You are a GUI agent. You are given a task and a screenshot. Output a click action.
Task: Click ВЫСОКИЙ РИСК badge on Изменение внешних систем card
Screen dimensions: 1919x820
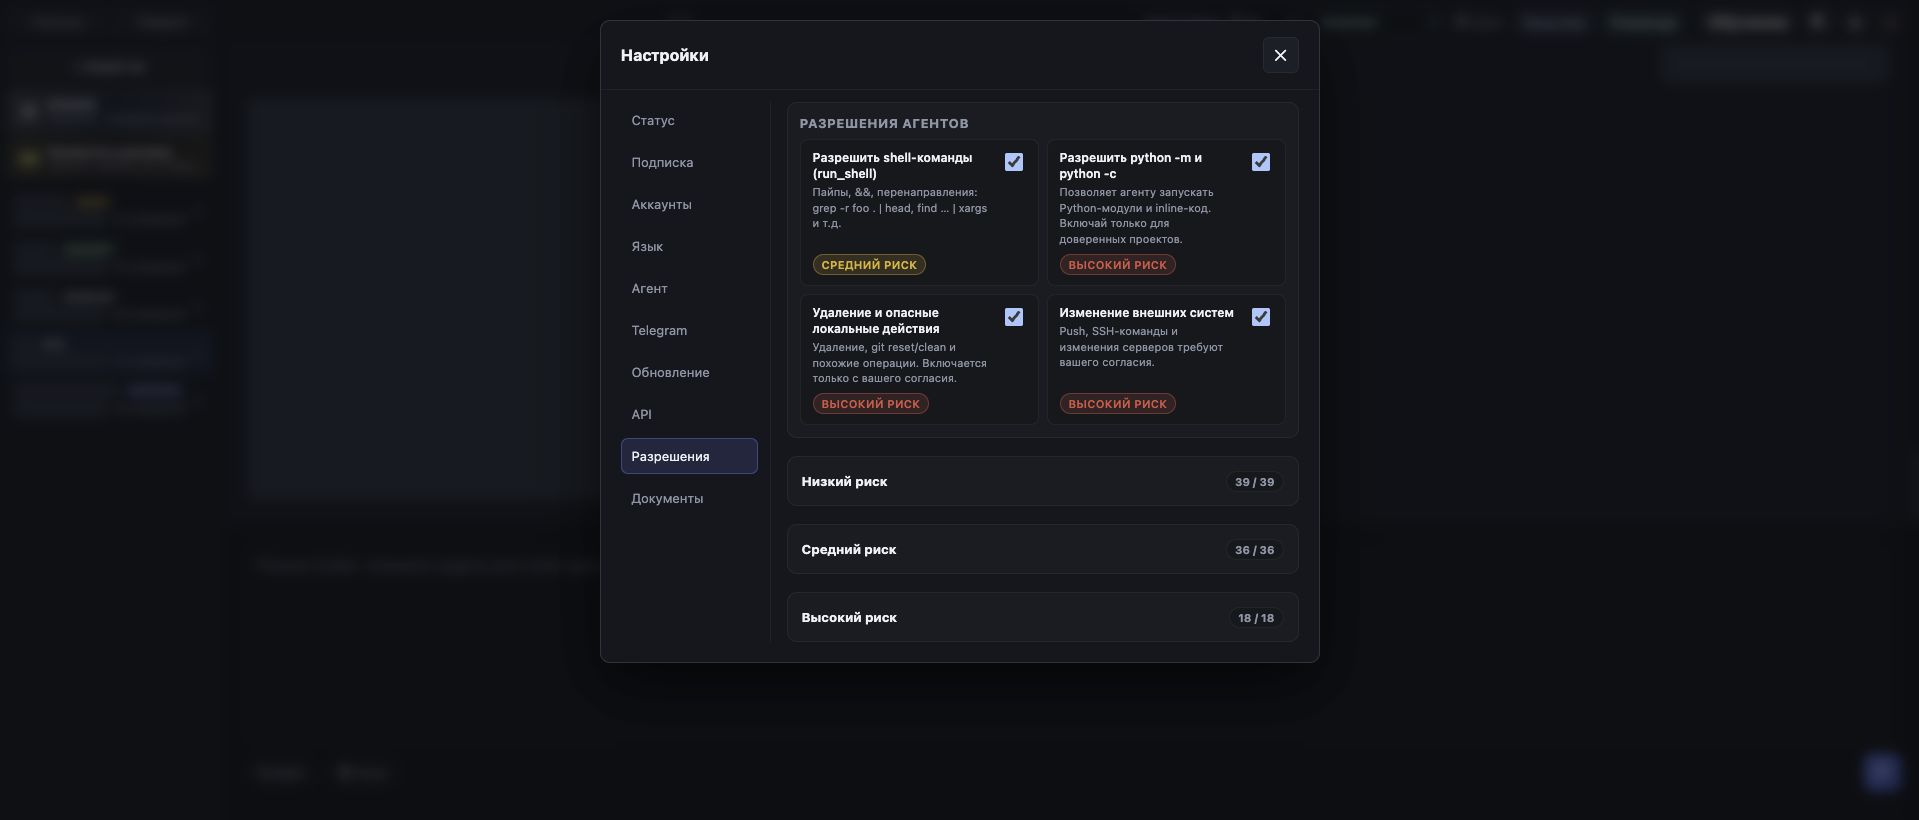click(x=1117, y=404)
